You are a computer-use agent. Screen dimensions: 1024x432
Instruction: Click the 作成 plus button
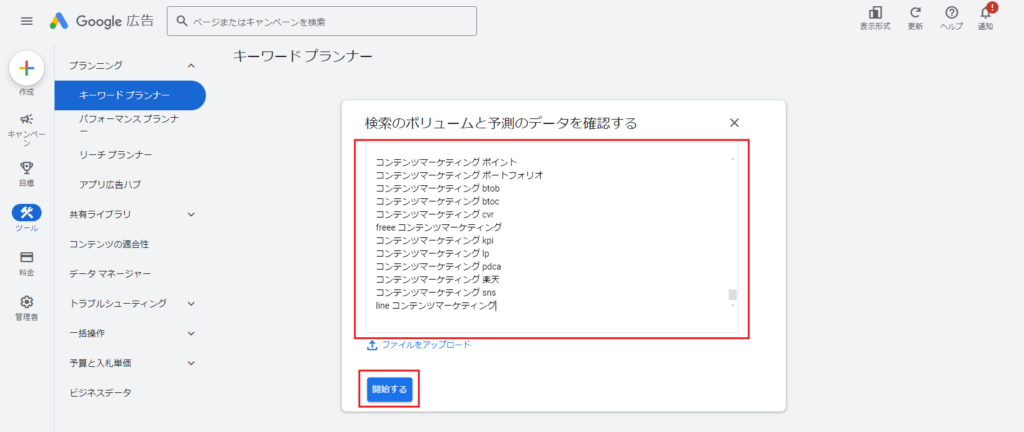coord(26,69)
